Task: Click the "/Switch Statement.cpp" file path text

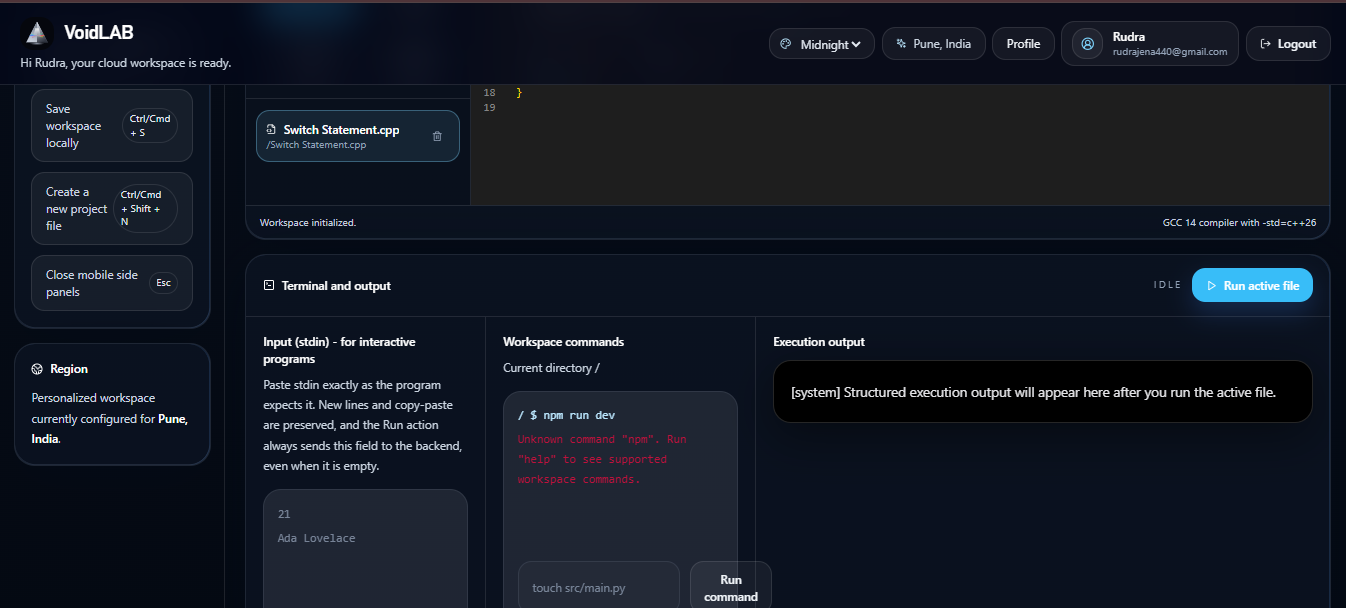Action: [316, 145]
